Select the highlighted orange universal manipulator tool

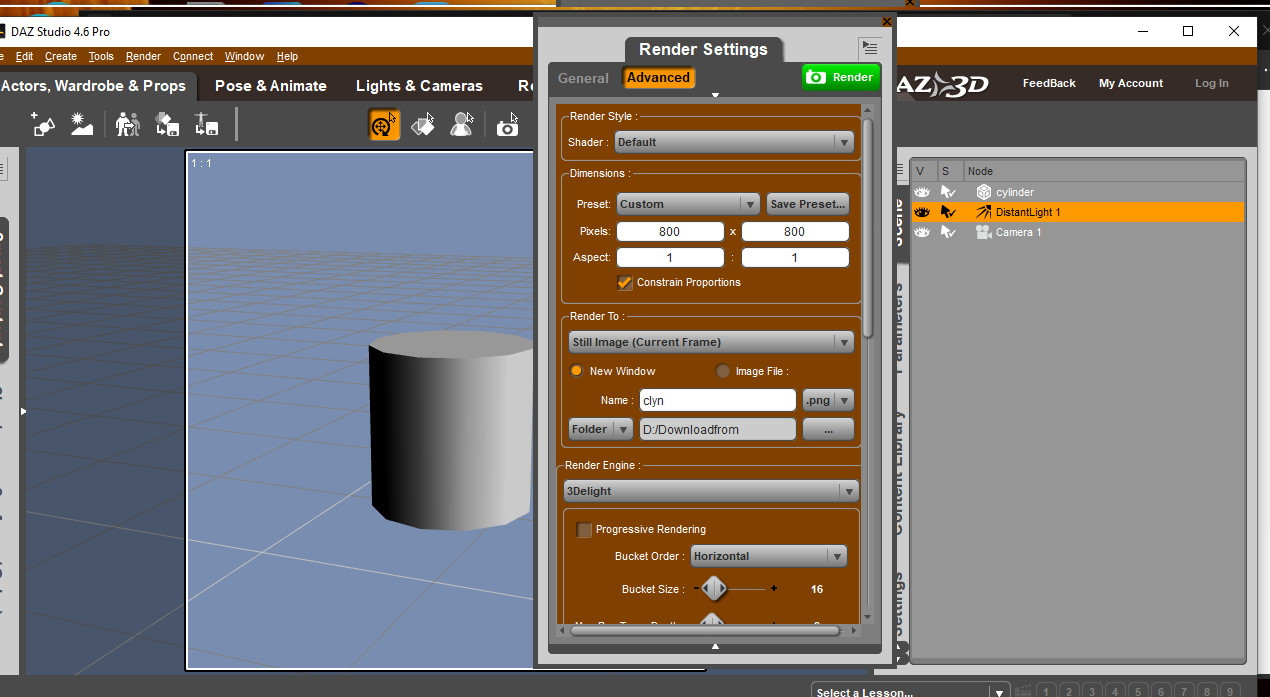[x=384, y=125]
